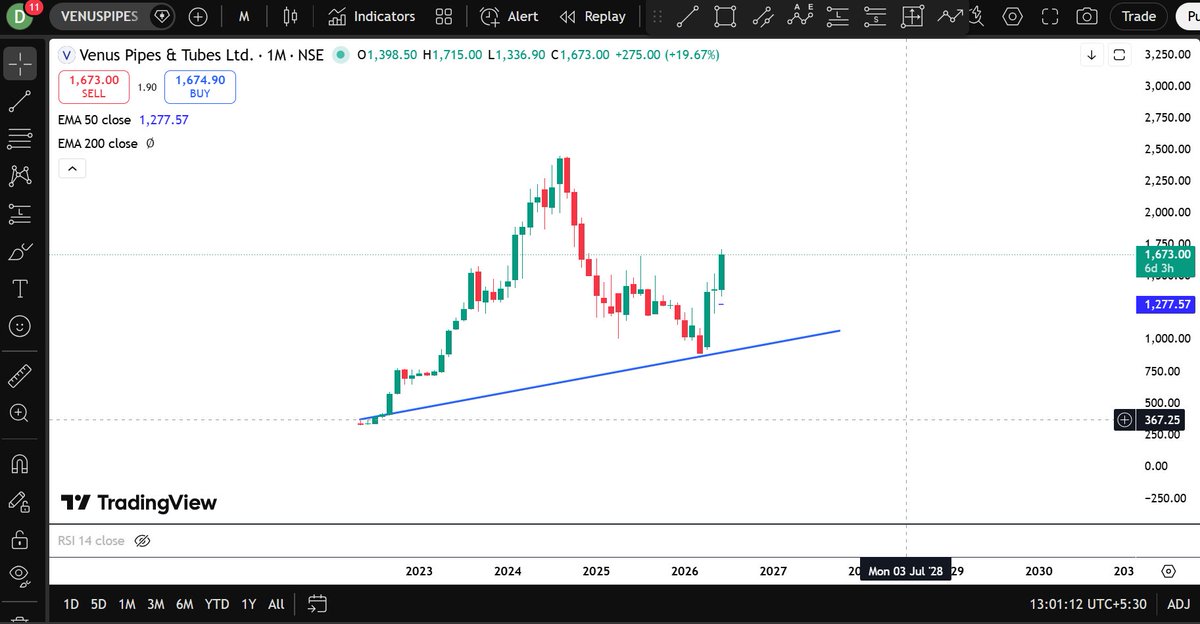Open the Trade panel button

point(1138,16)
